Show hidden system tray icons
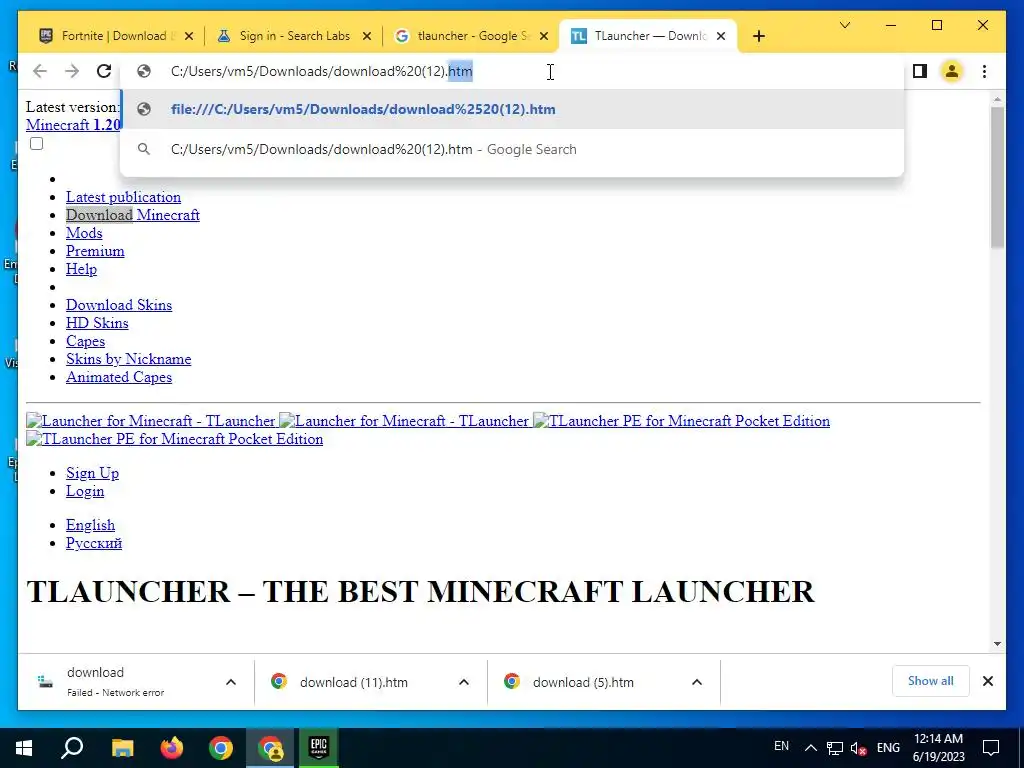Image resolution: width=1024 pixels, height=768 pixels. pos(810,748)
